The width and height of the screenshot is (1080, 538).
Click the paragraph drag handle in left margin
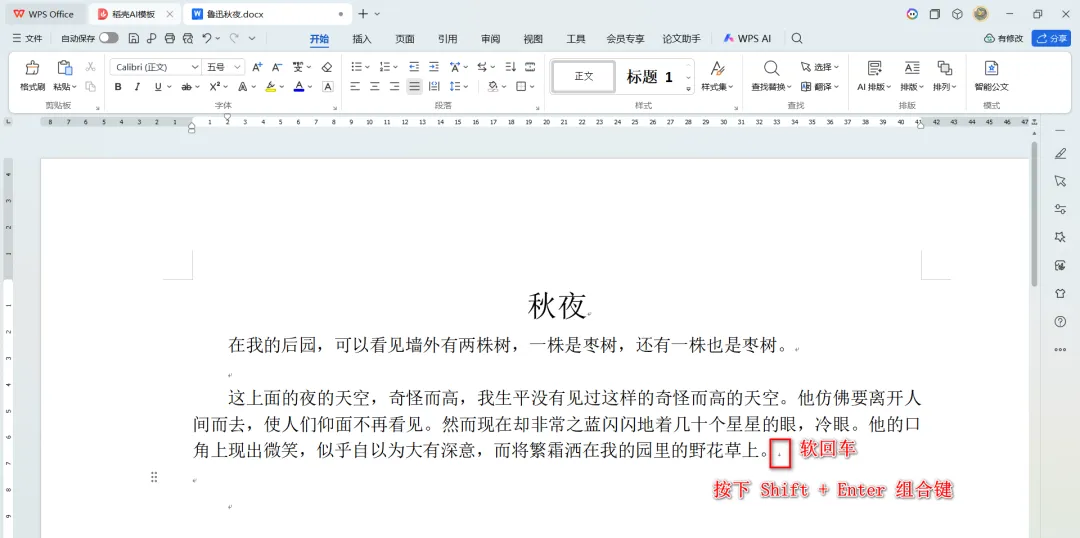[x=154, y=477]
